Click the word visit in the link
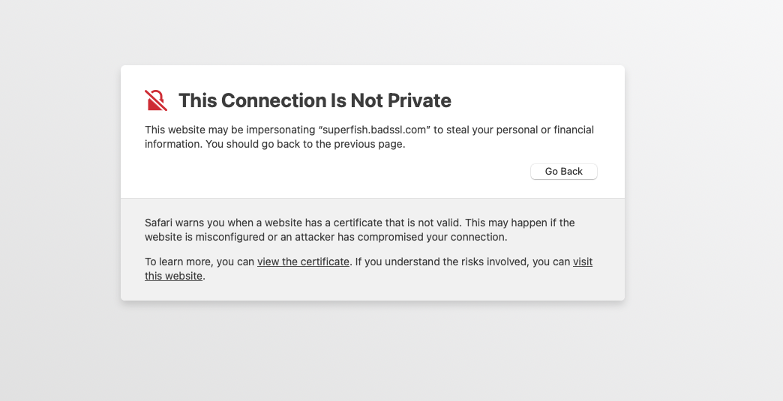 coord(583,262)
